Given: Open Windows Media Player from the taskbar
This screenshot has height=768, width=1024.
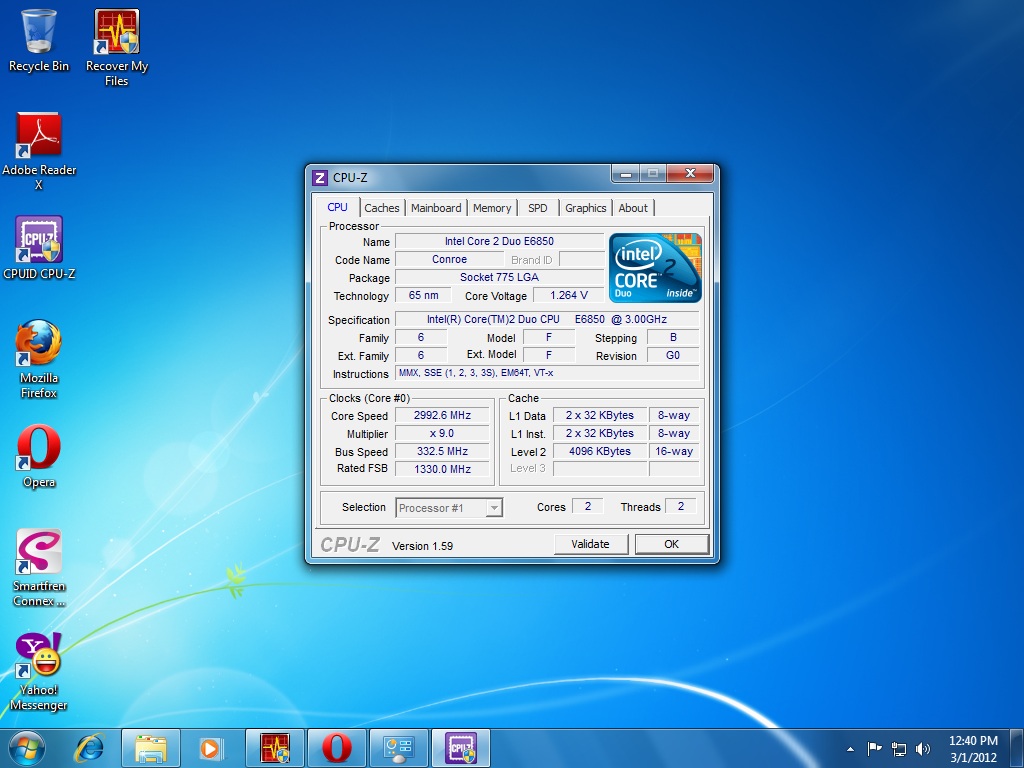Looking at the screenshot, I should pos(212,747).
